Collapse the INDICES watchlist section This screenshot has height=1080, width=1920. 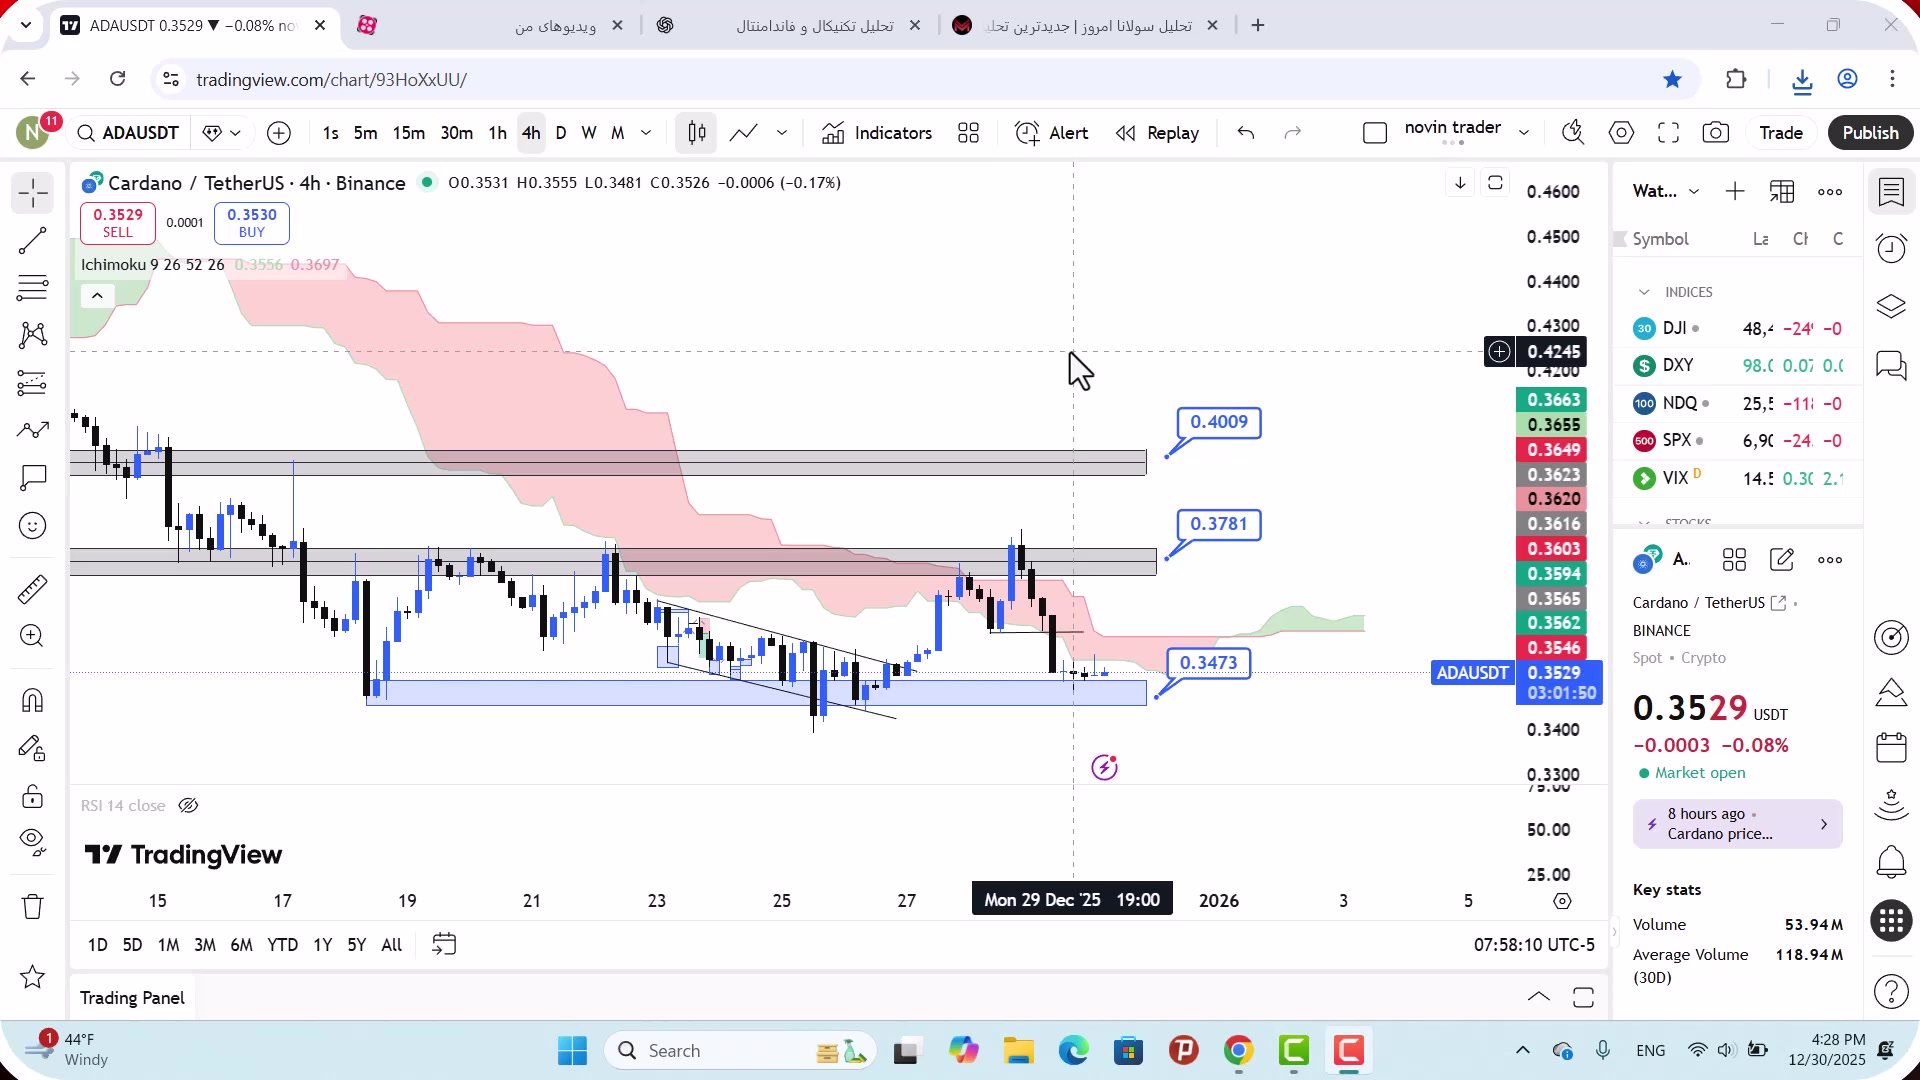click(x=1644, y=292)
